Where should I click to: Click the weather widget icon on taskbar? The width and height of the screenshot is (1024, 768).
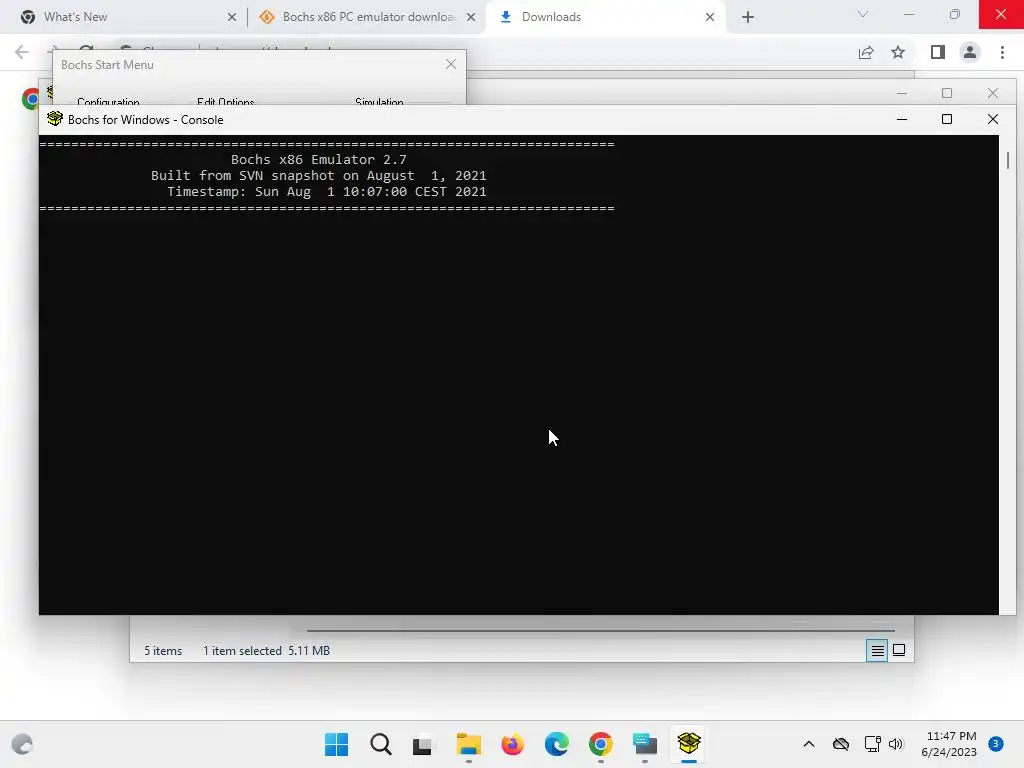pyautogui.click(x=22, y=744)
